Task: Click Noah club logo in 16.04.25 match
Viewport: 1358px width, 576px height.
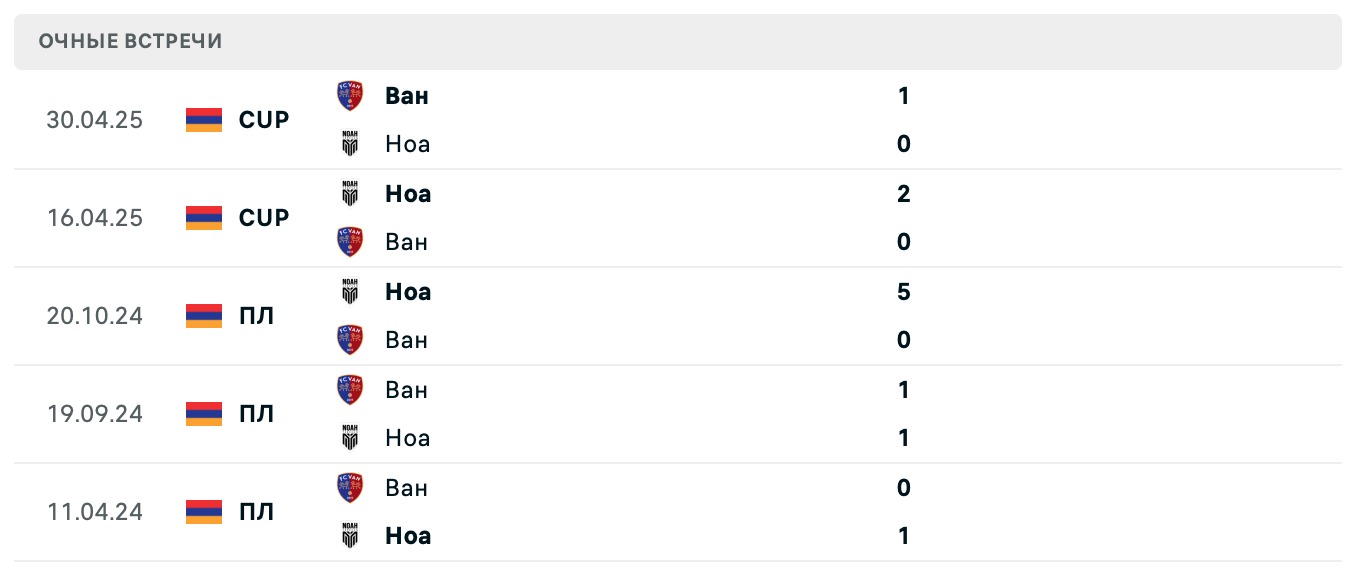Action: point(350,194)
